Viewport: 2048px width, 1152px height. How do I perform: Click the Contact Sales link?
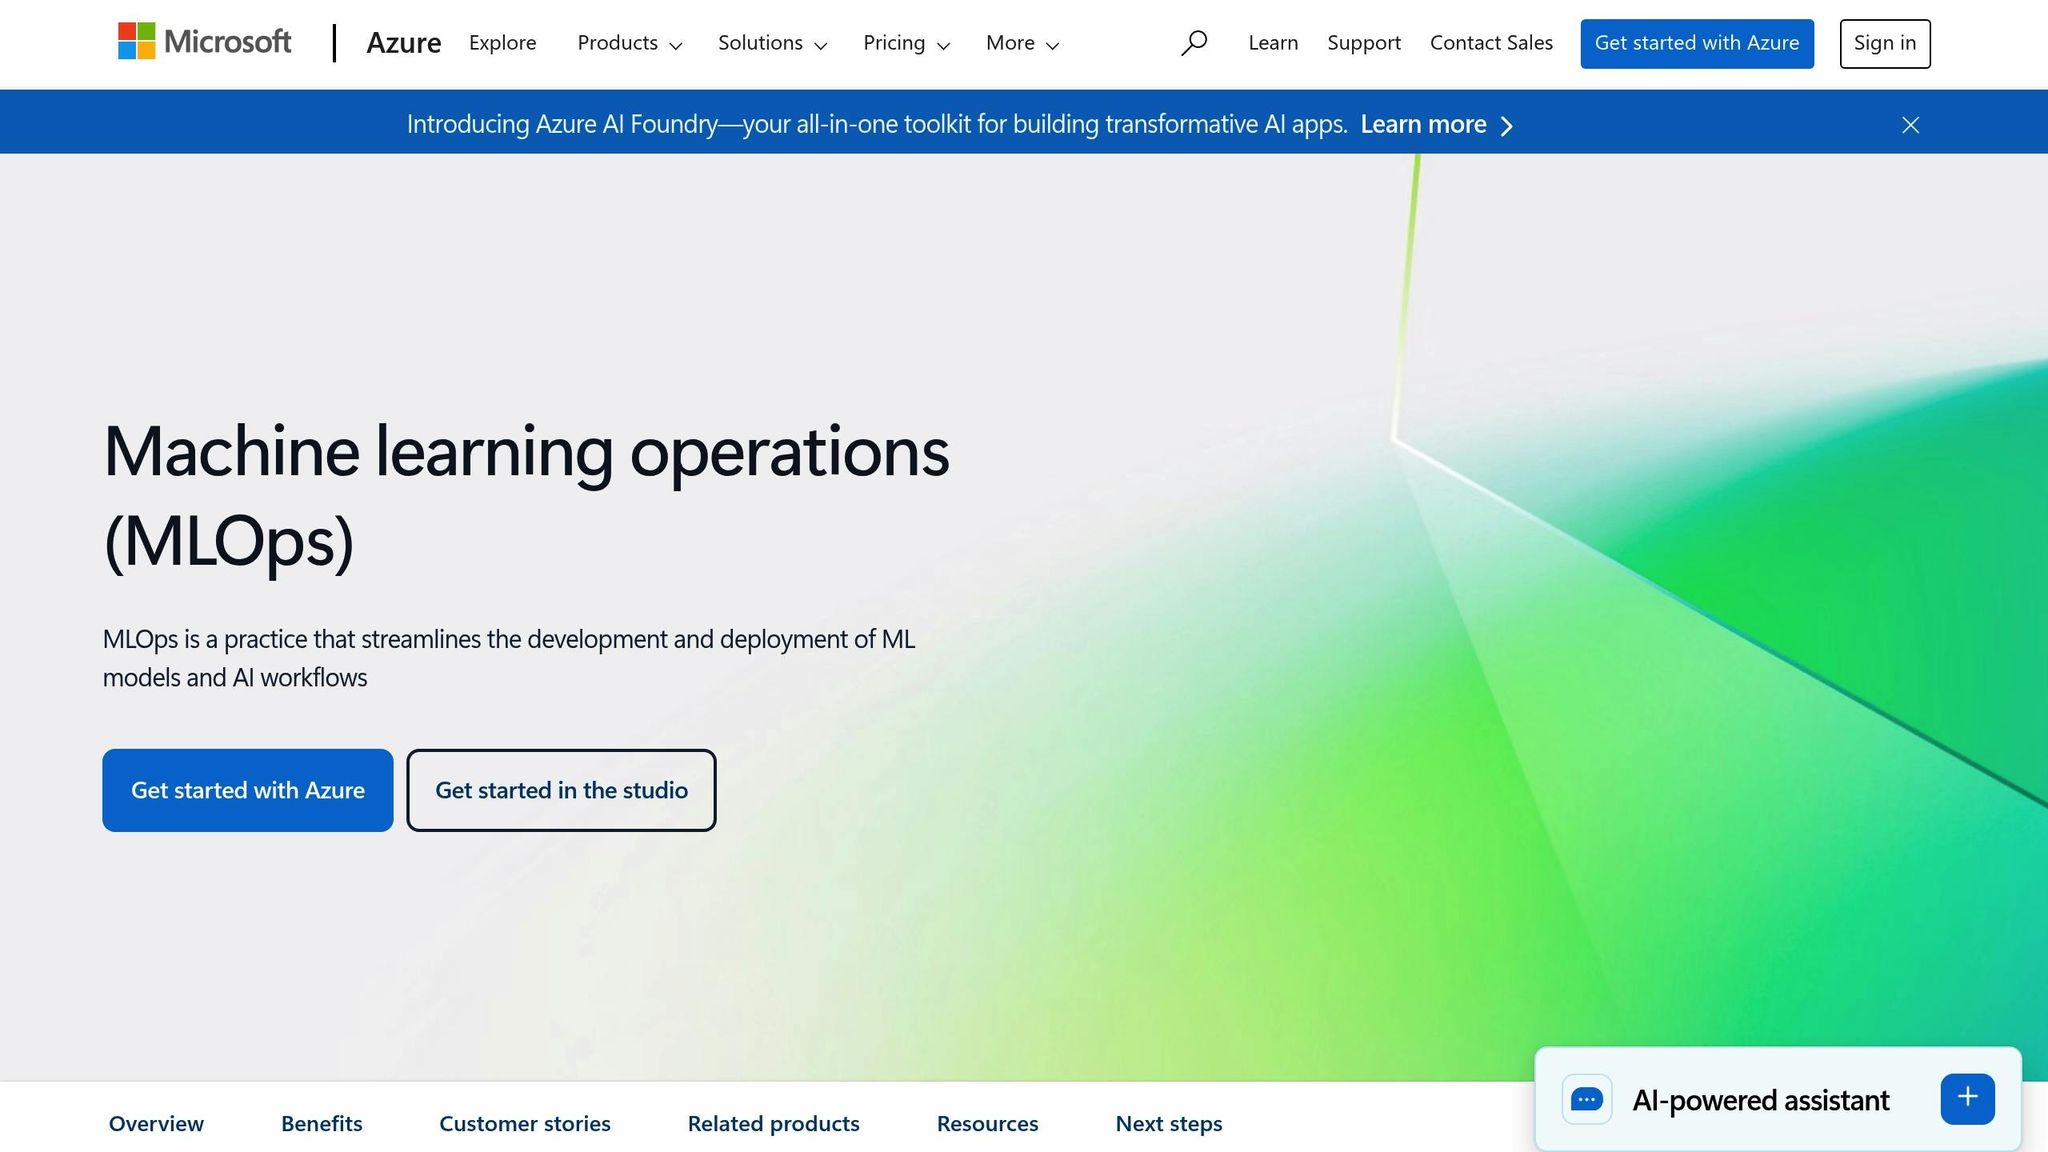[x=1490, y=43]
